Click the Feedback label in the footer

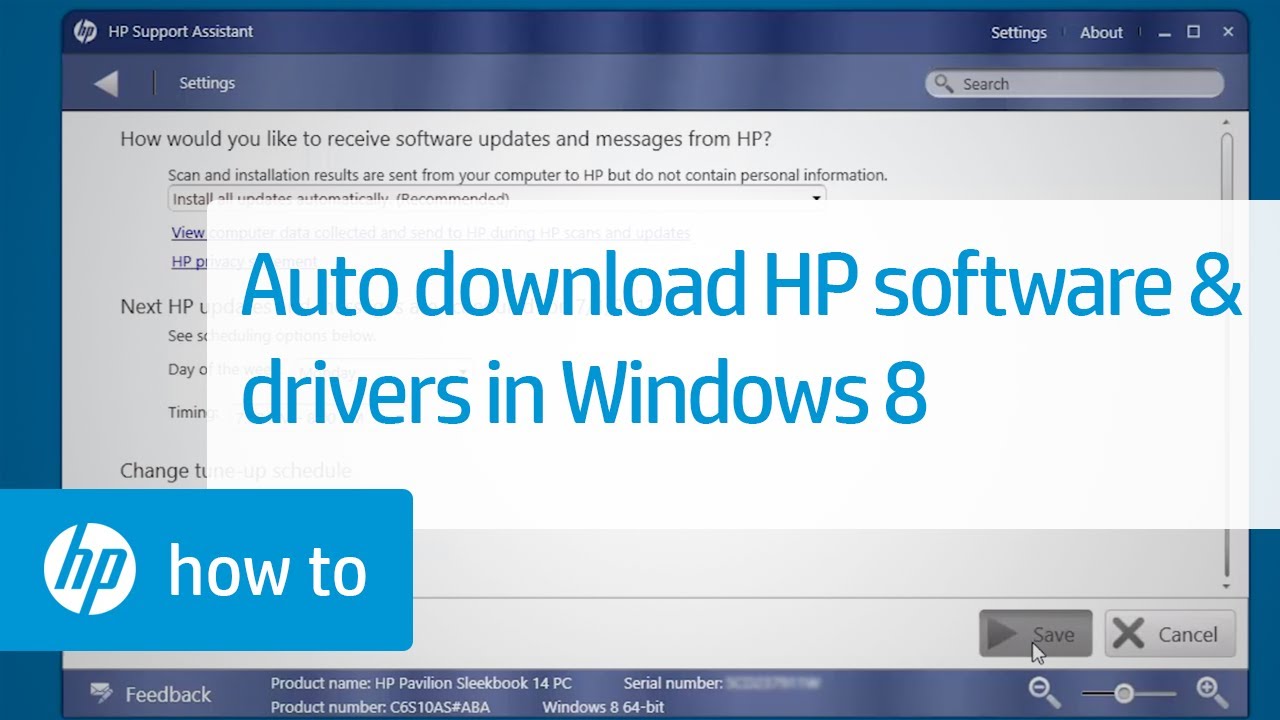[168, 694]
